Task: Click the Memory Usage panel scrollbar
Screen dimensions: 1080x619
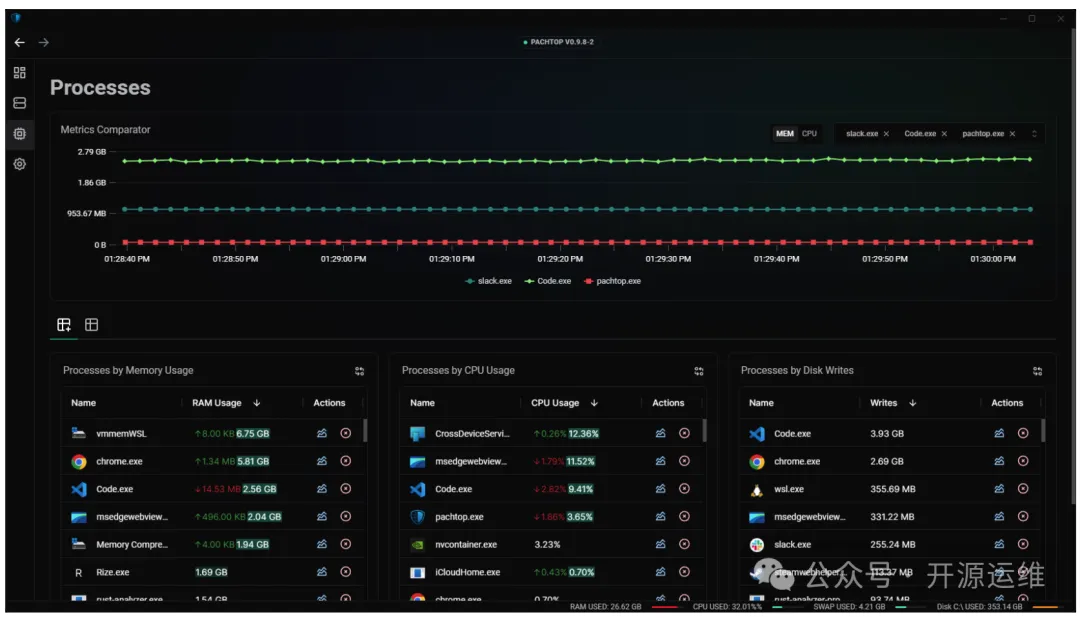Action: tap(365, 431)
